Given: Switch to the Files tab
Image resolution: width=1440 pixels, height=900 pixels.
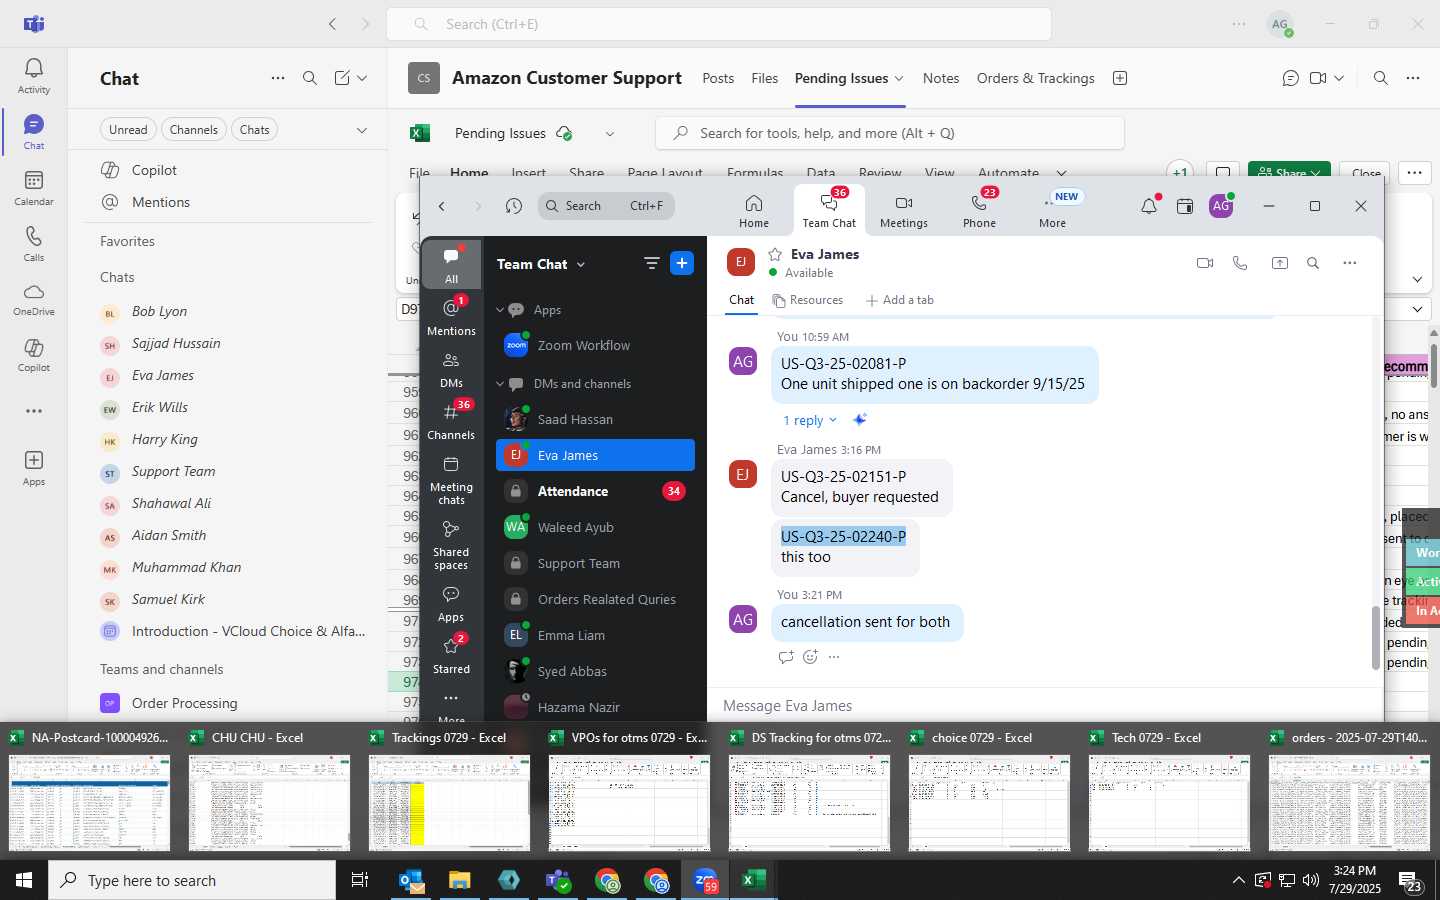Looking at the screenshot, I should pyautogui.click(x=764, y=78).
